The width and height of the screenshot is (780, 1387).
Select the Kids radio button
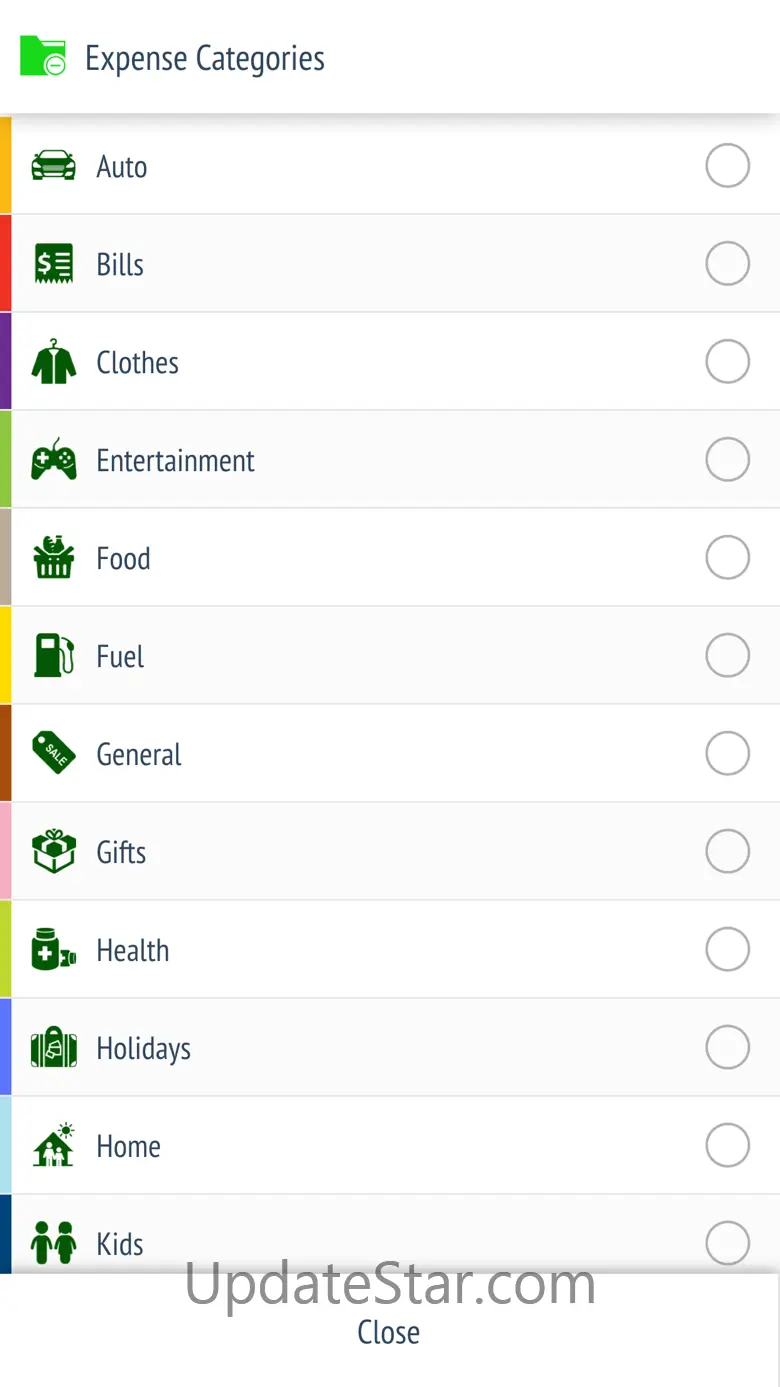point(727,1243)
